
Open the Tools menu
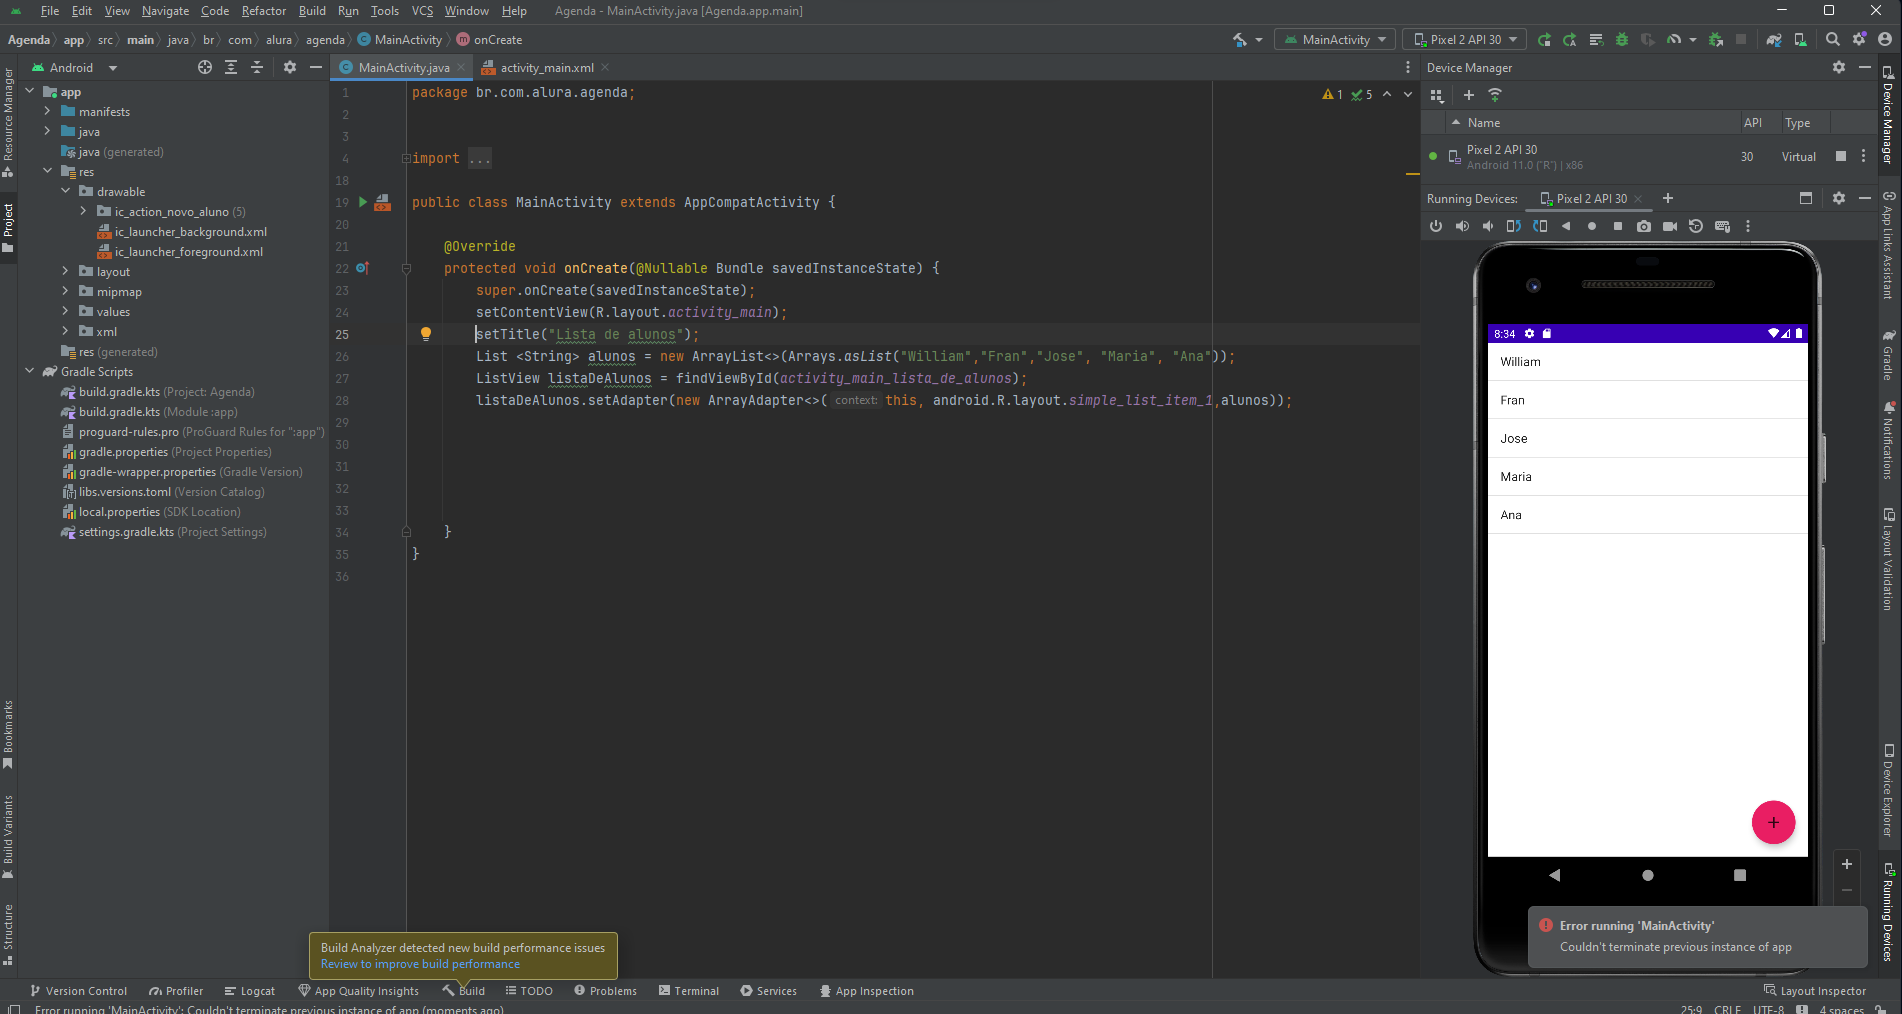[384, 11]
